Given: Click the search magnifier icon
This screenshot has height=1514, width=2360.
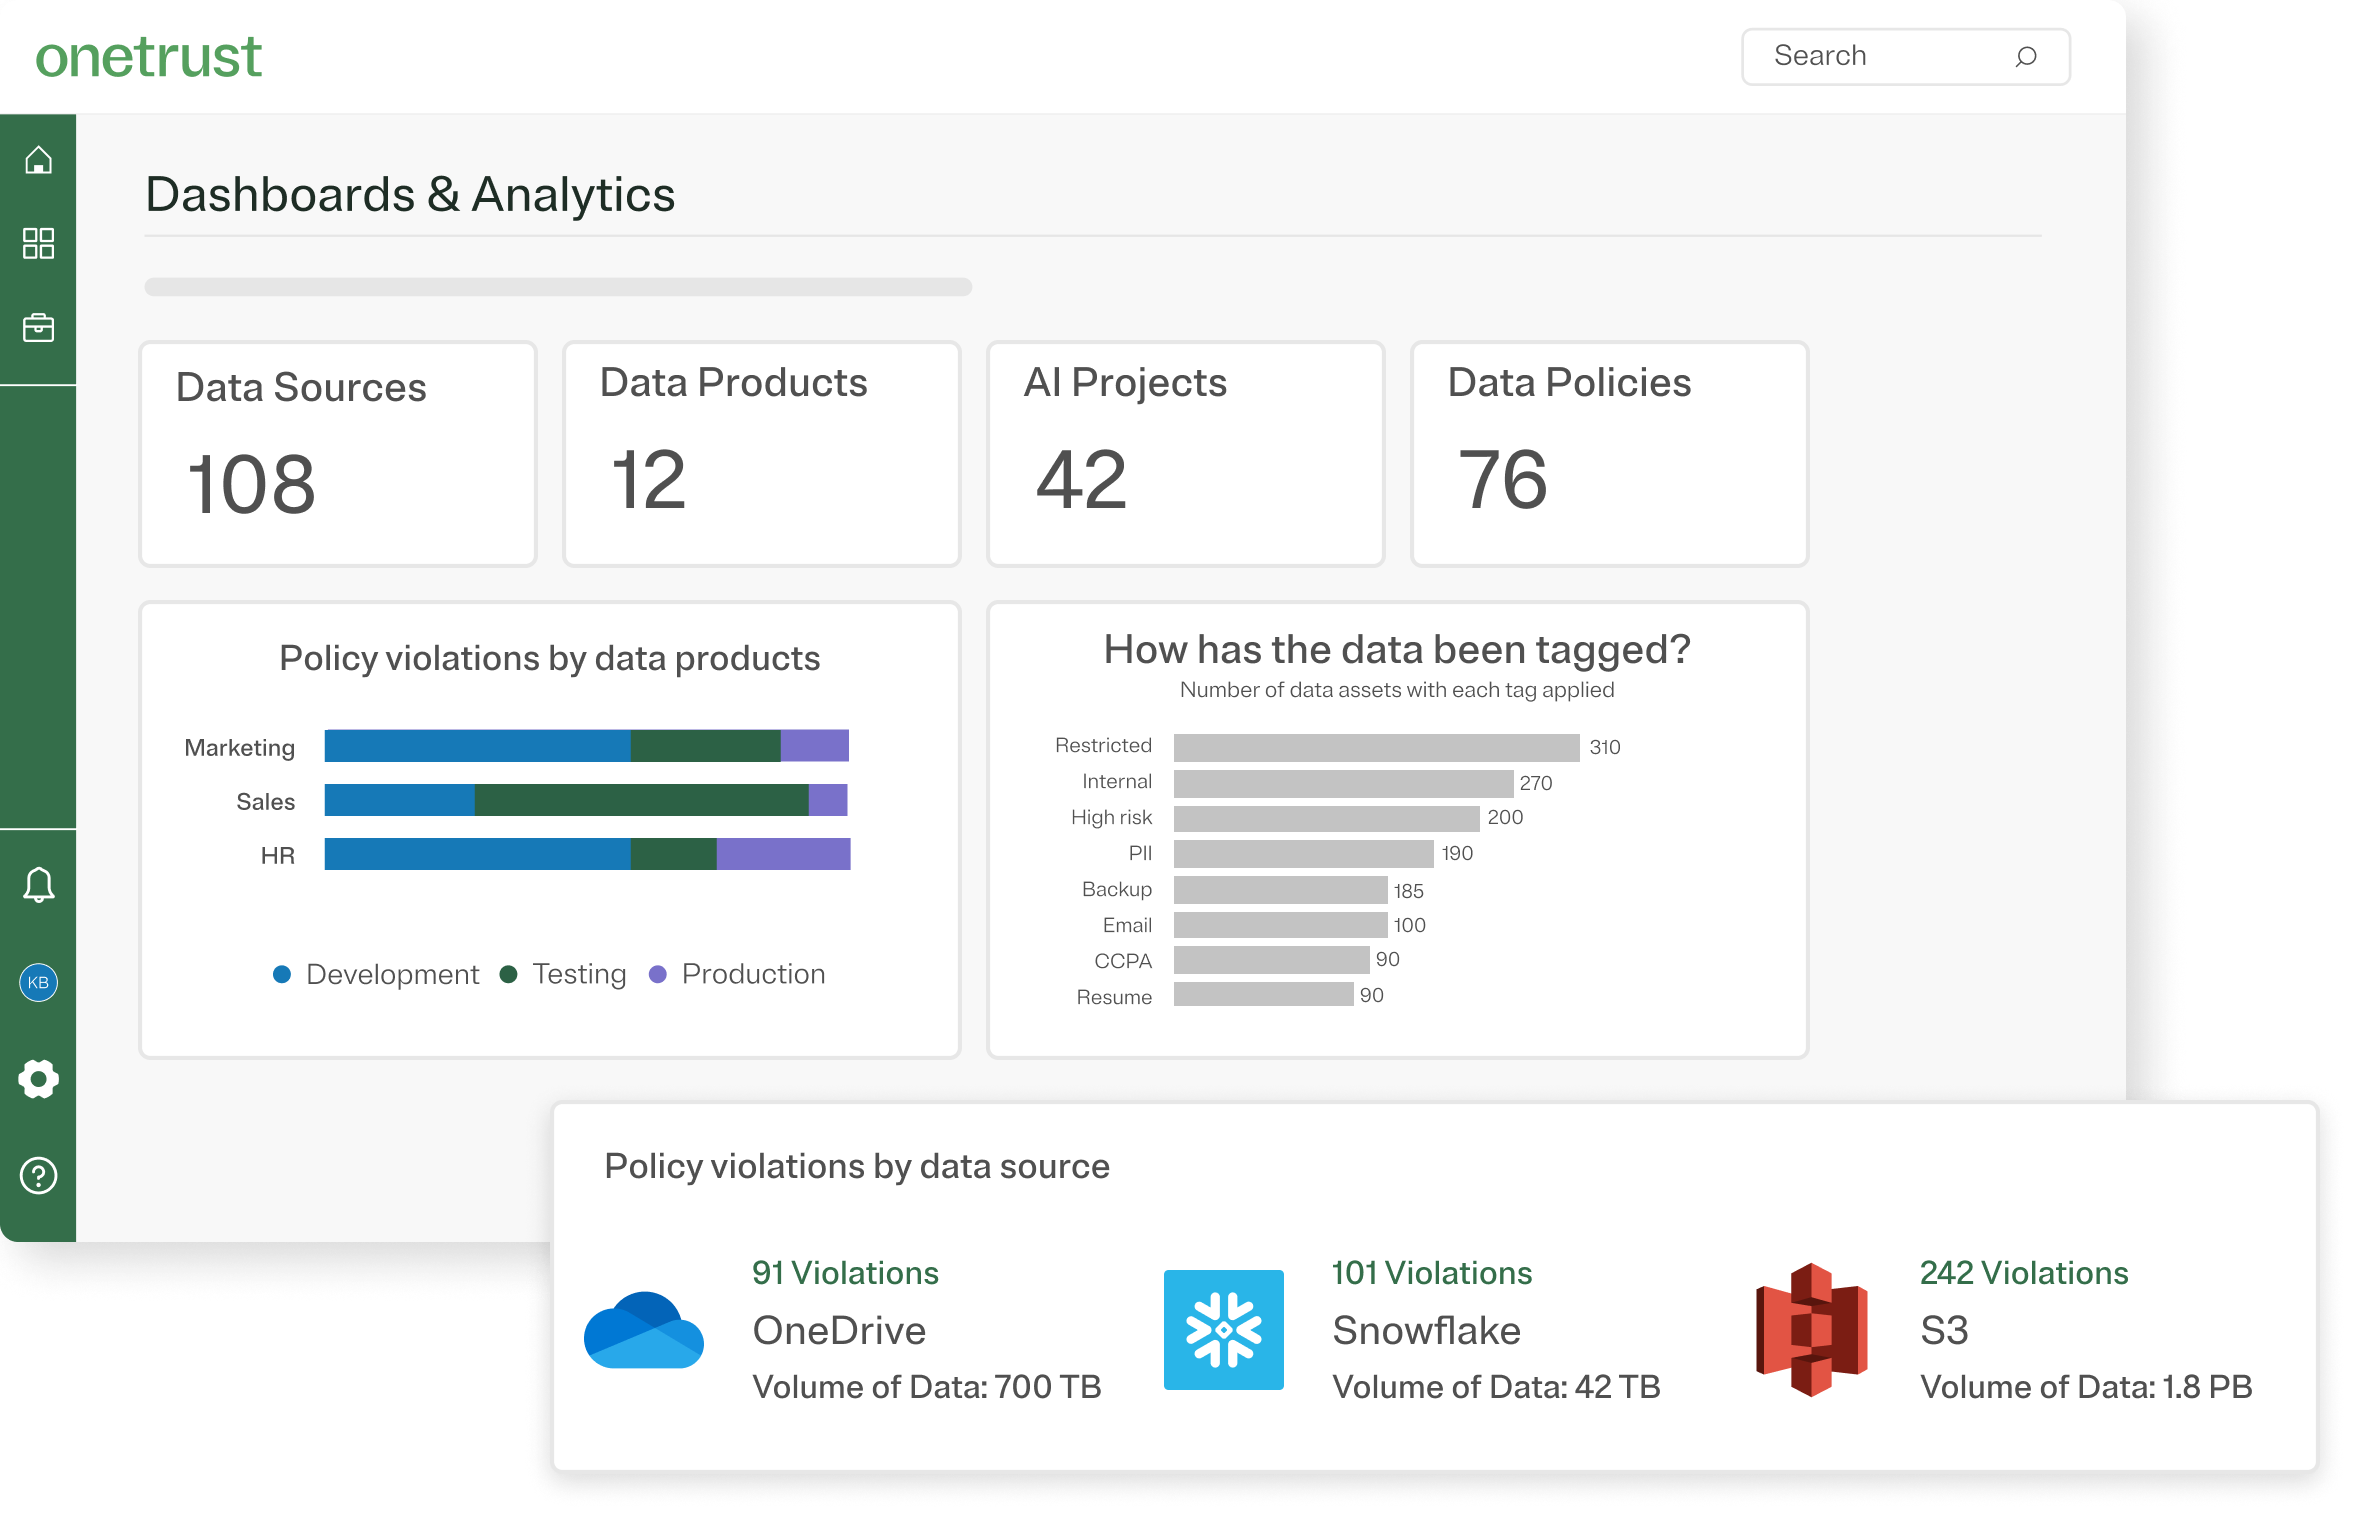Looking at the screenshot, I should click(2026, 56).
